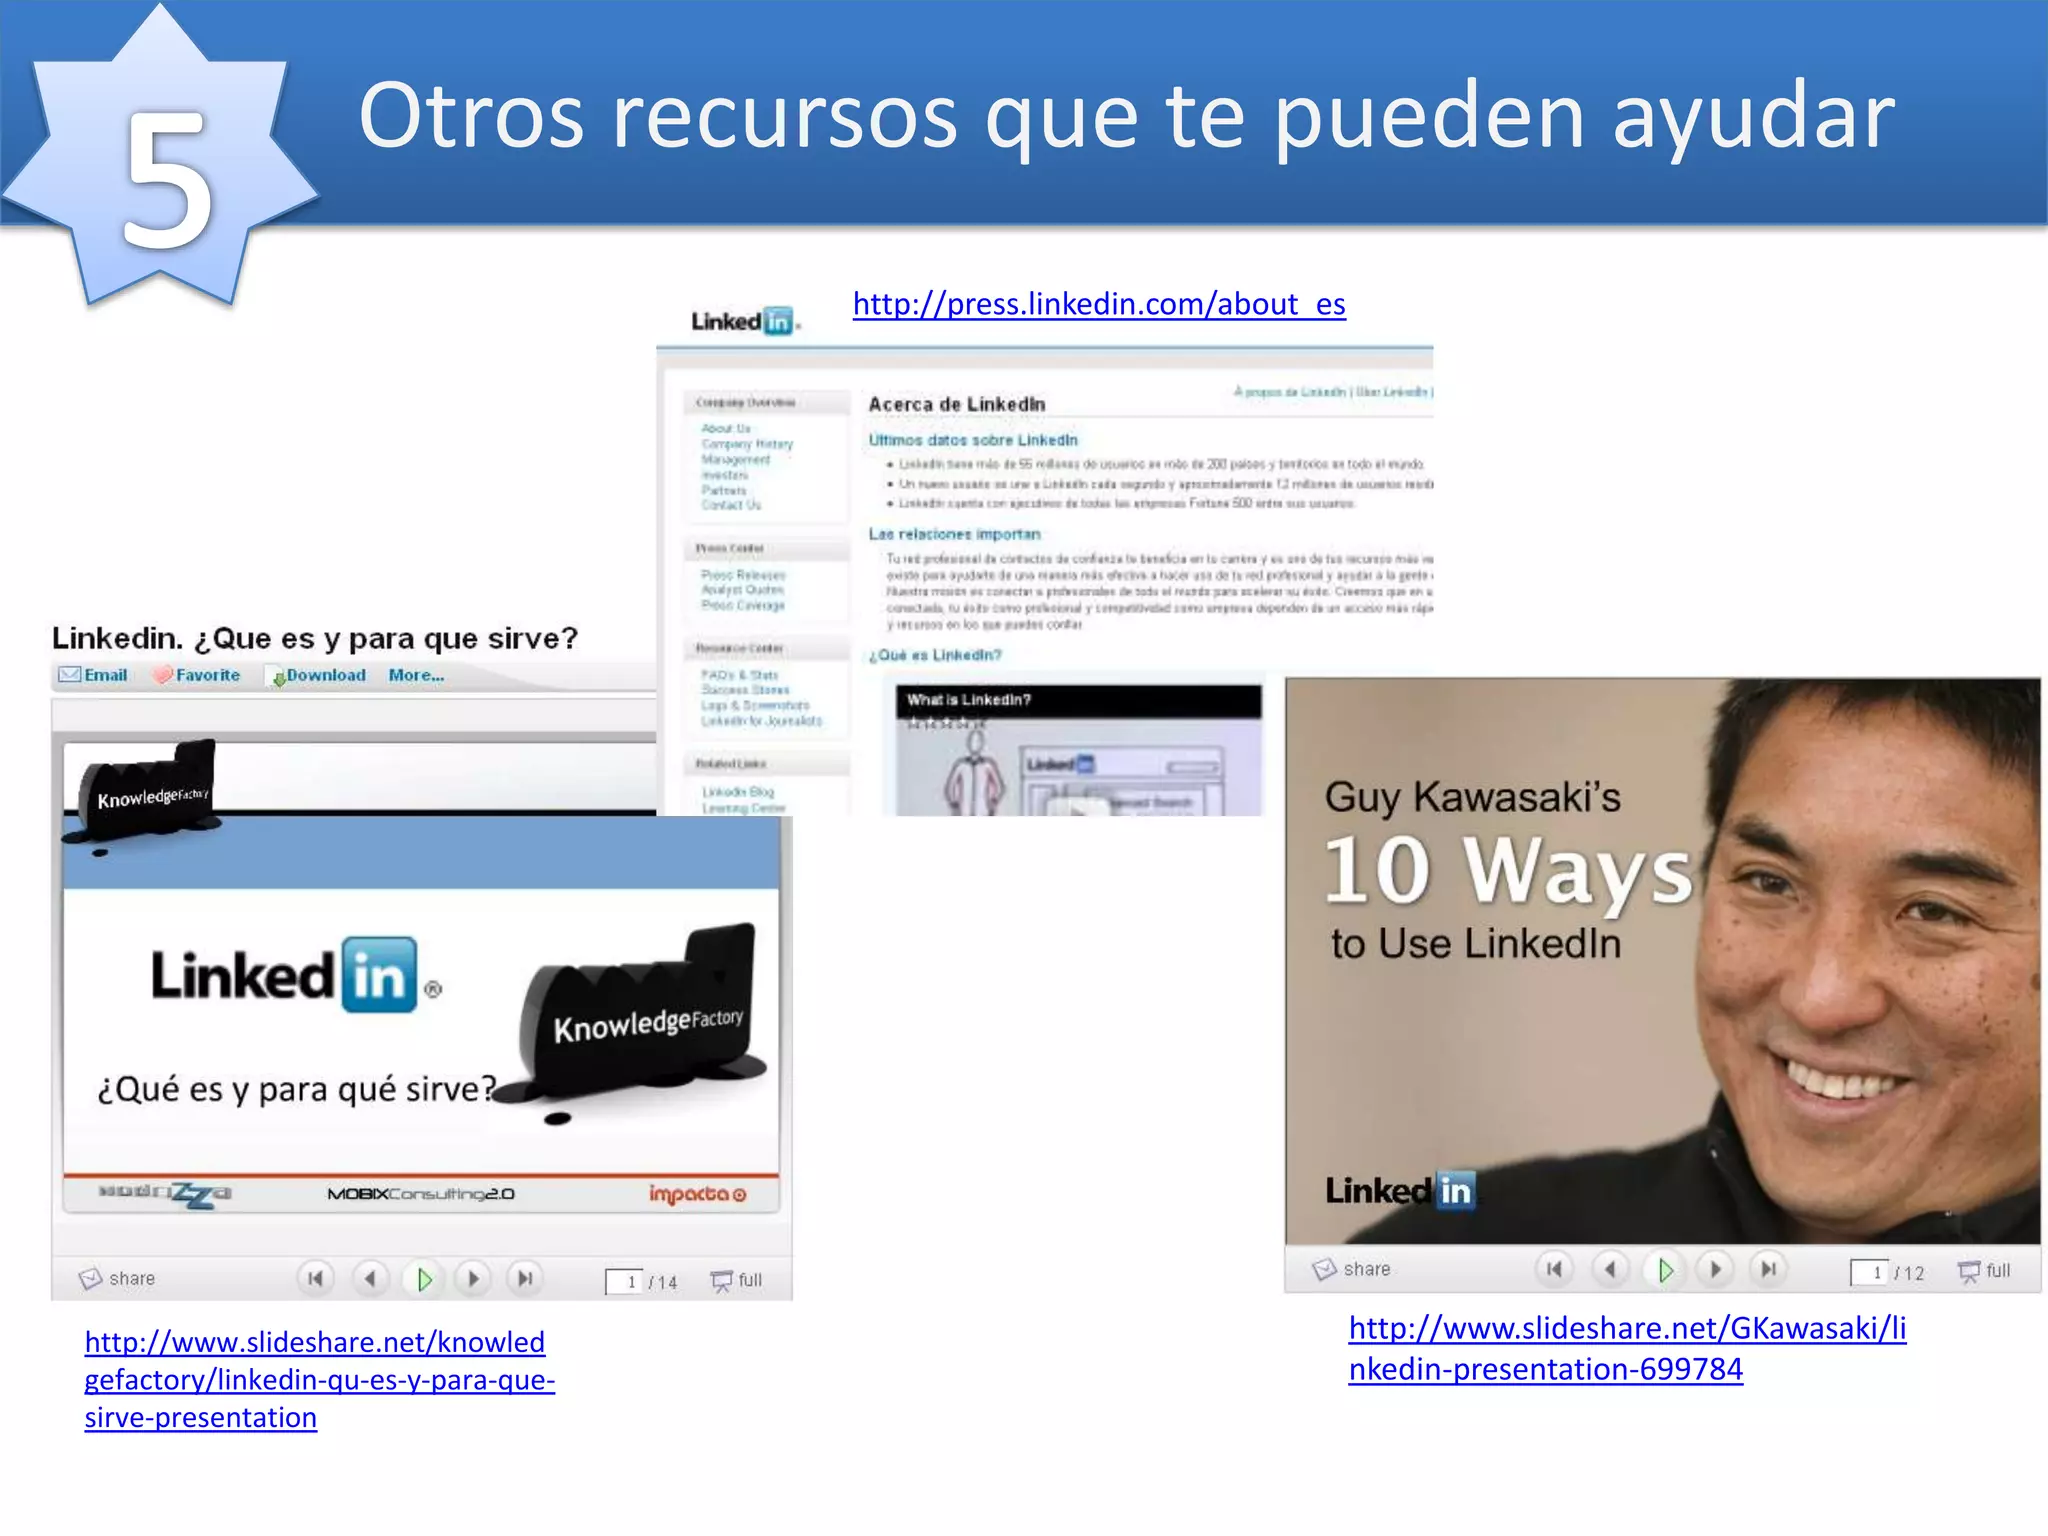Open Press Coverage in Press Center

[x=743, y=605]
